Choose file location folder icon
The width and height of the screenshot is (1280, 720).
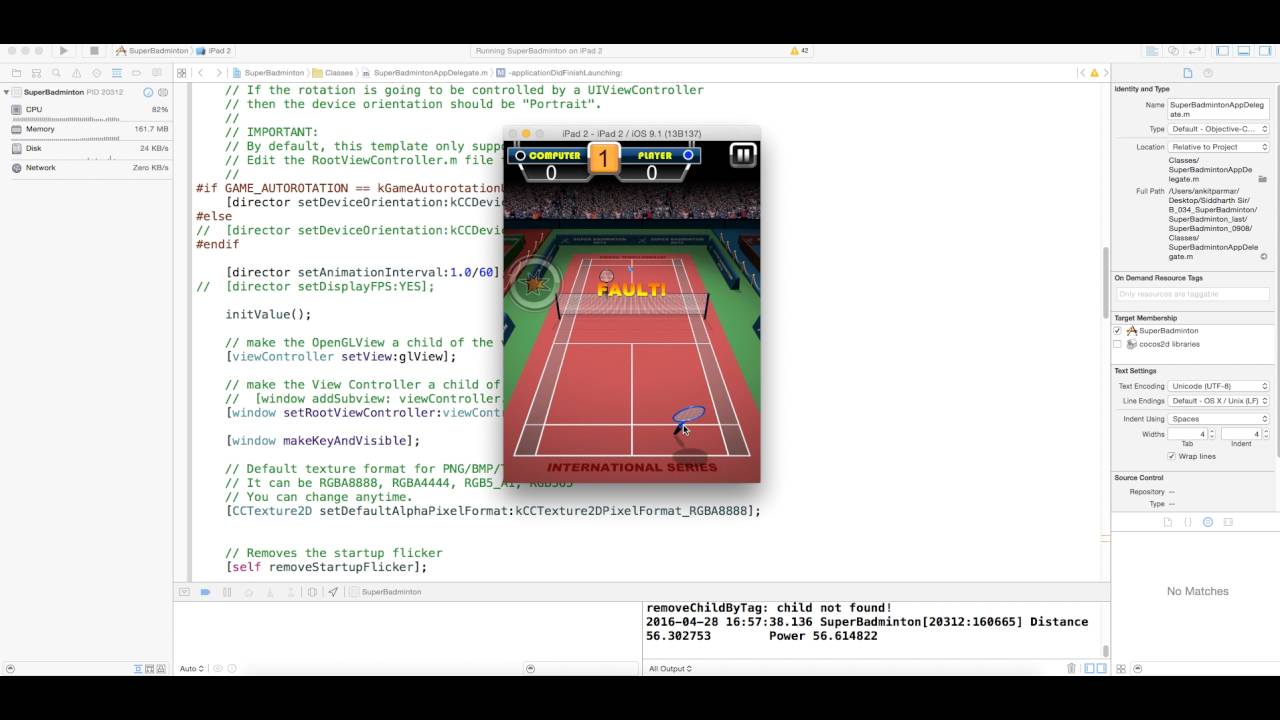(1263, 179)
